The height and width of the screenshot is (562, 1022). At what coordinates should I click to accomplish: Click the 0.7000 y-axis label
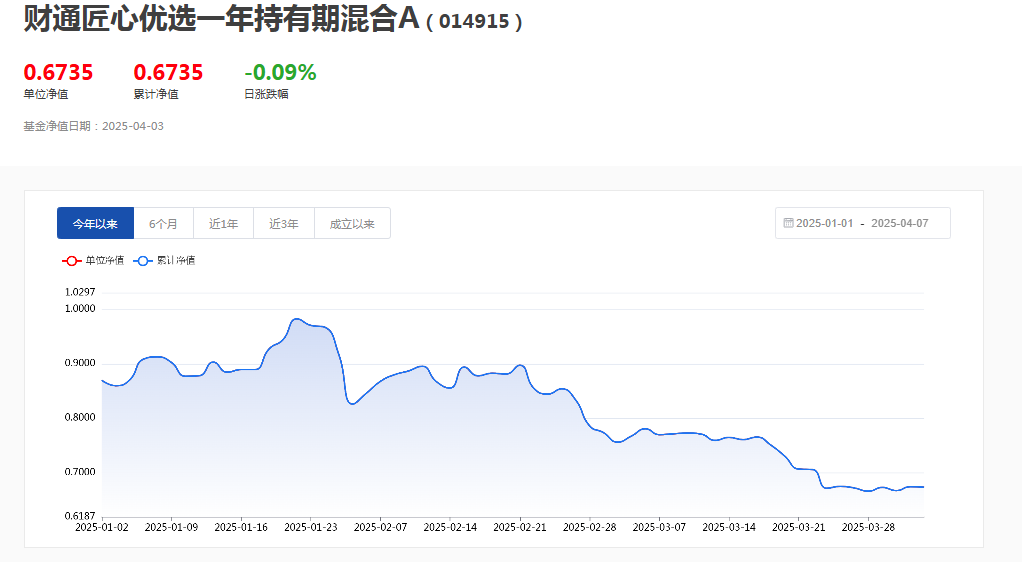[x=80, y=472]
